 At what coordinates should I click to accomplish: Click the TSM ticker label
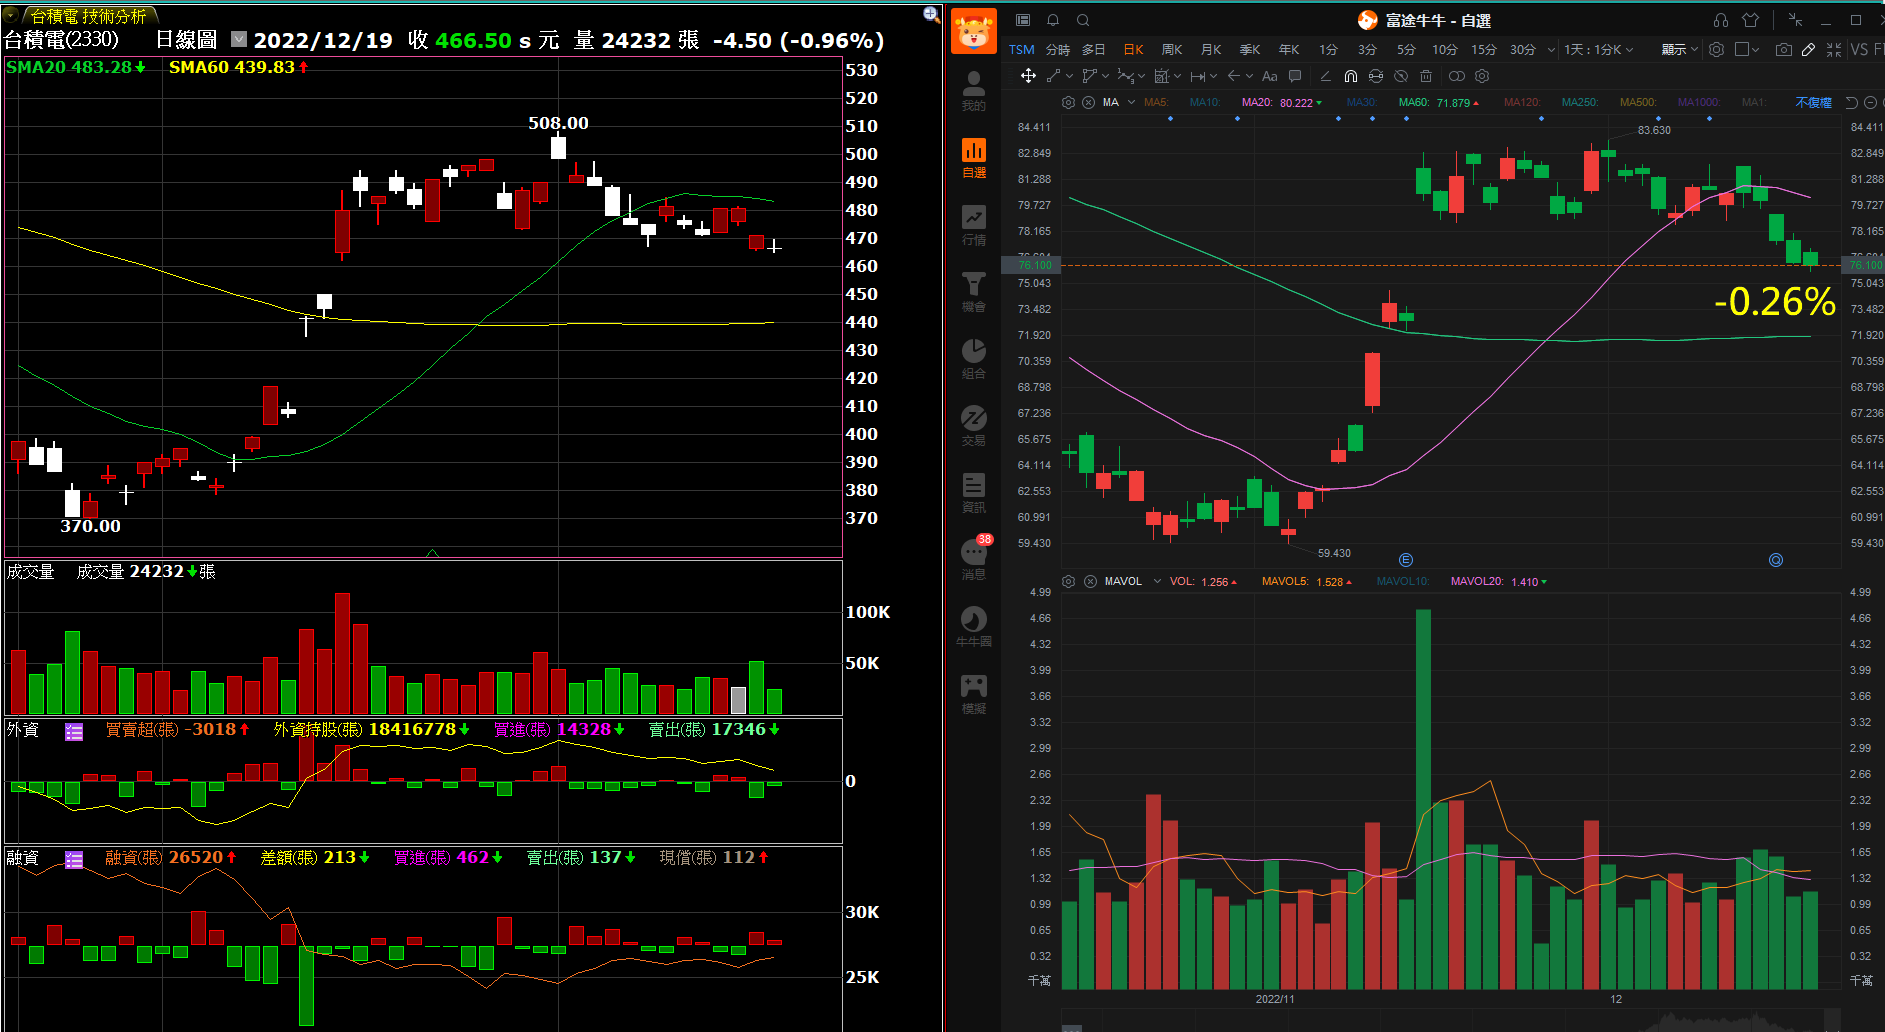point(1022,49)
